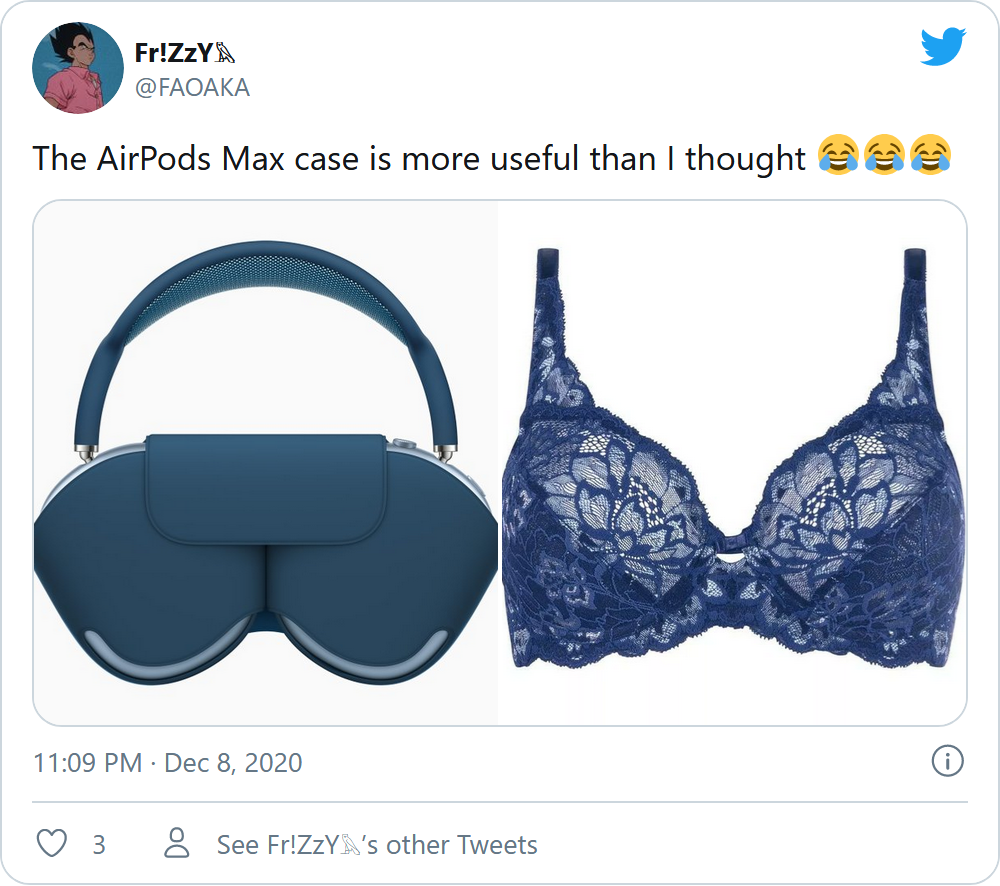Click the AirPods Max case tweet text
Viewport: 1000px width, 886px height.
click(x=419, y=158)
